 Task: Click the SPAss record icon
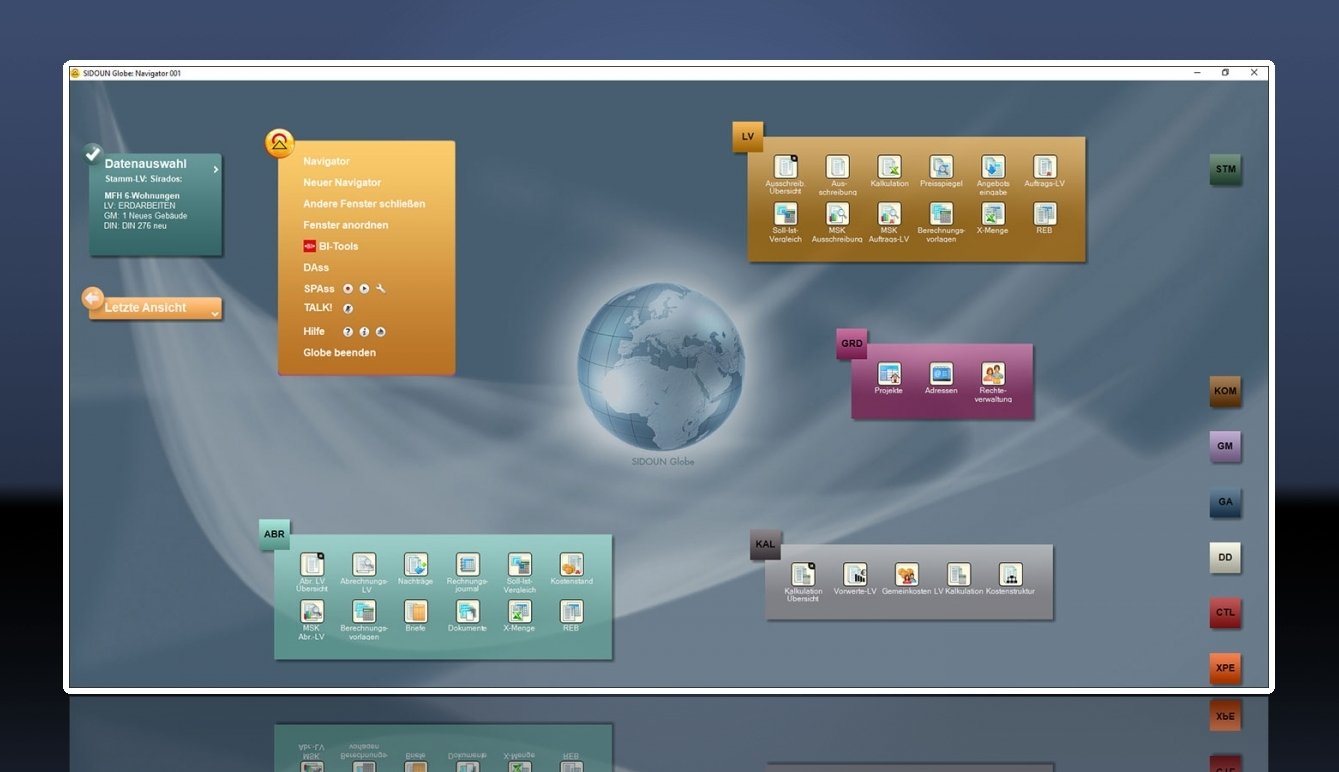[x=348, y=289]
